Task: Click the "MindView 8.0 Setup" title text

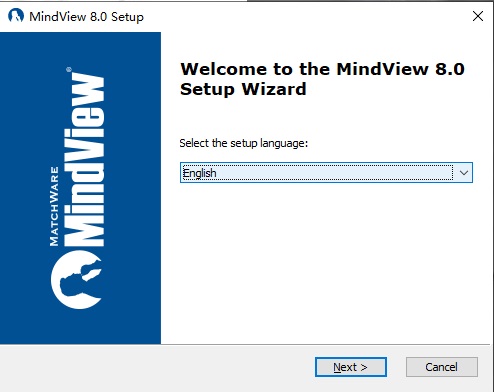Action: tap(86, 17)
